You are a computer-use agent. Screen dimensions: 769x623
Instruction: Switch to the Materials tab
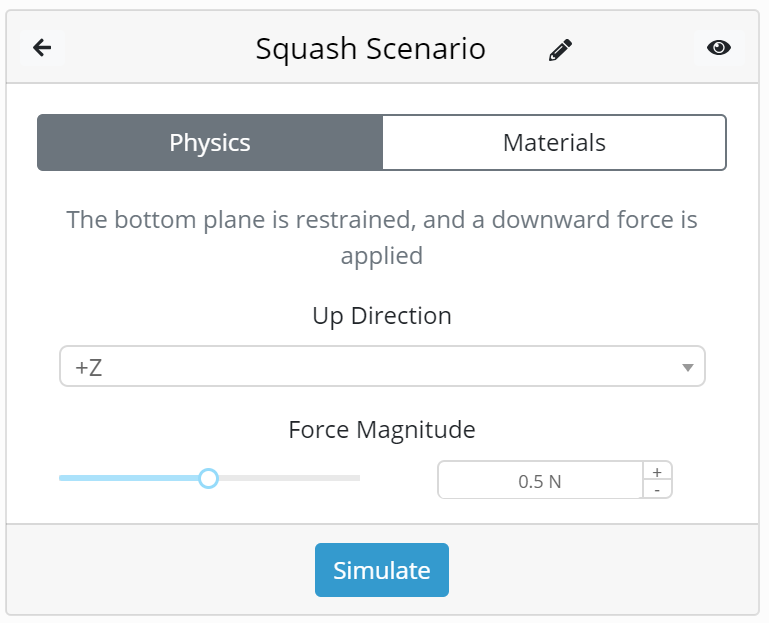coord(554,143)
